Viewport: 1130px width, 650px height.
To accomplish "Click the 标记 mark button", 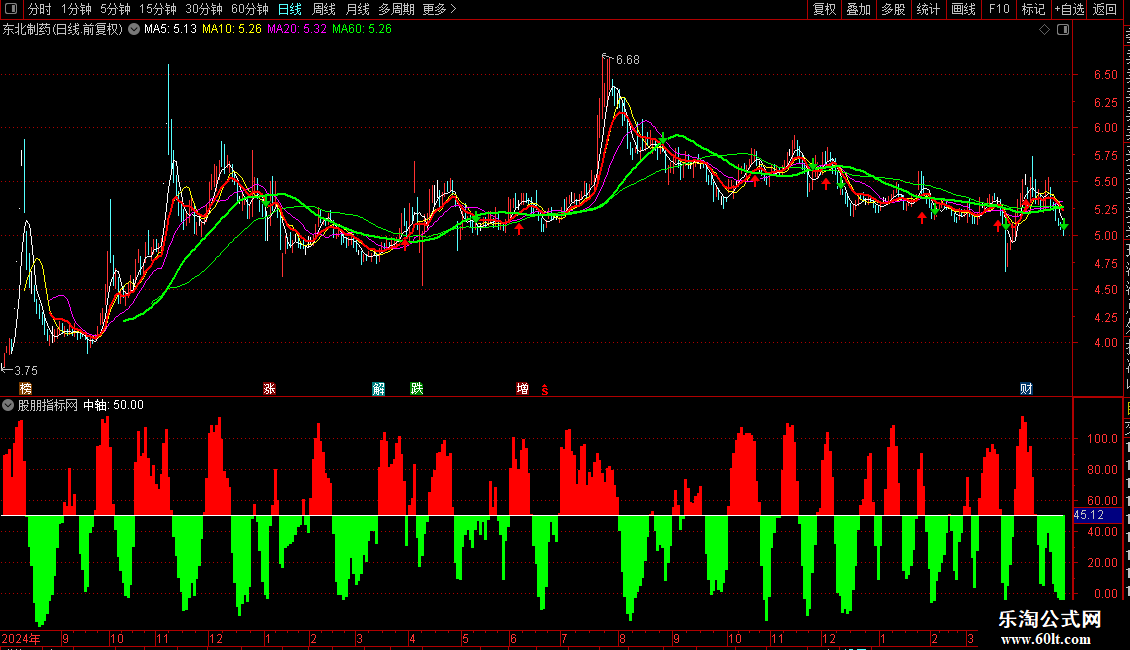I will point(1033,9).
